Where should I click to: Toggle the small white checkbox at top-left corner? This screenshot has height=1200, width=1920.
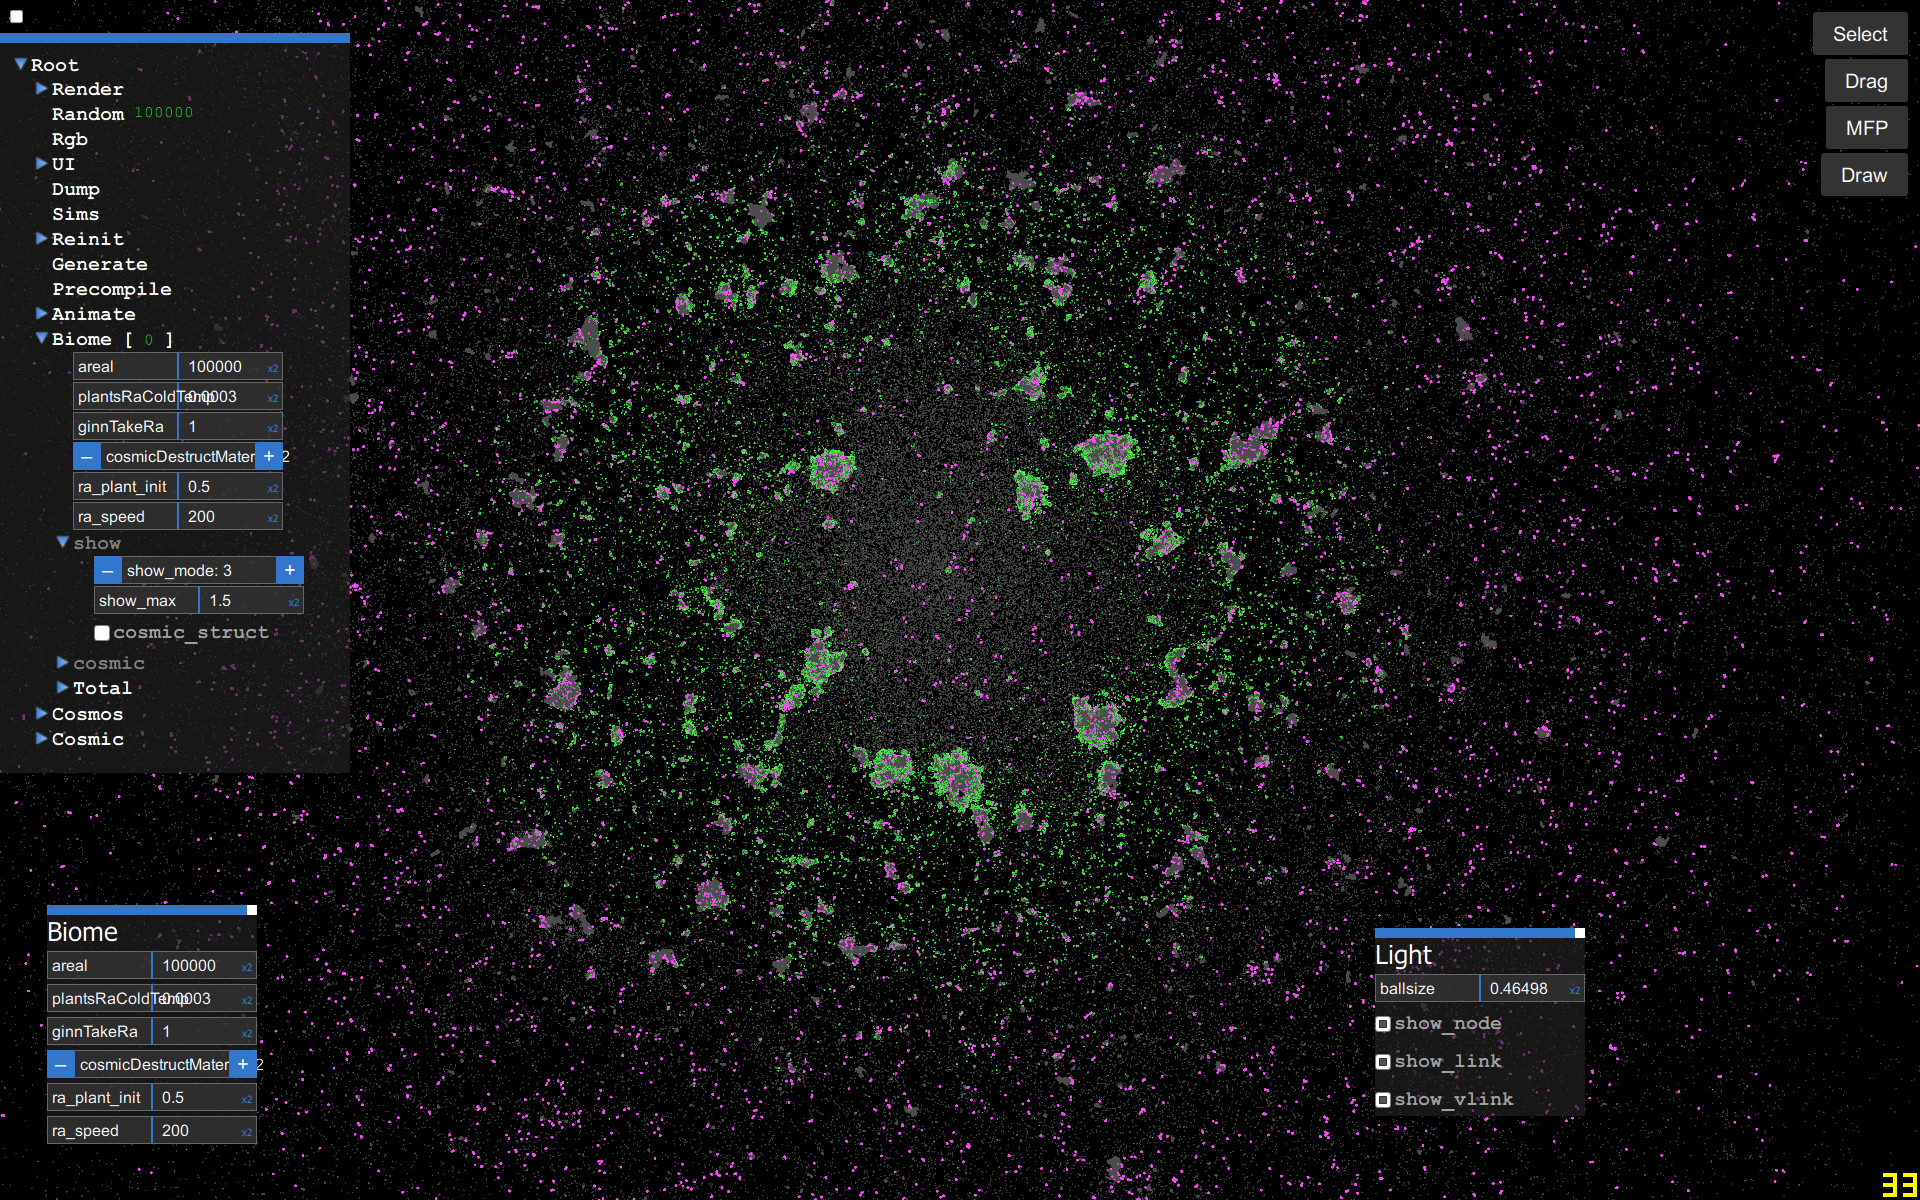point(16,16)
